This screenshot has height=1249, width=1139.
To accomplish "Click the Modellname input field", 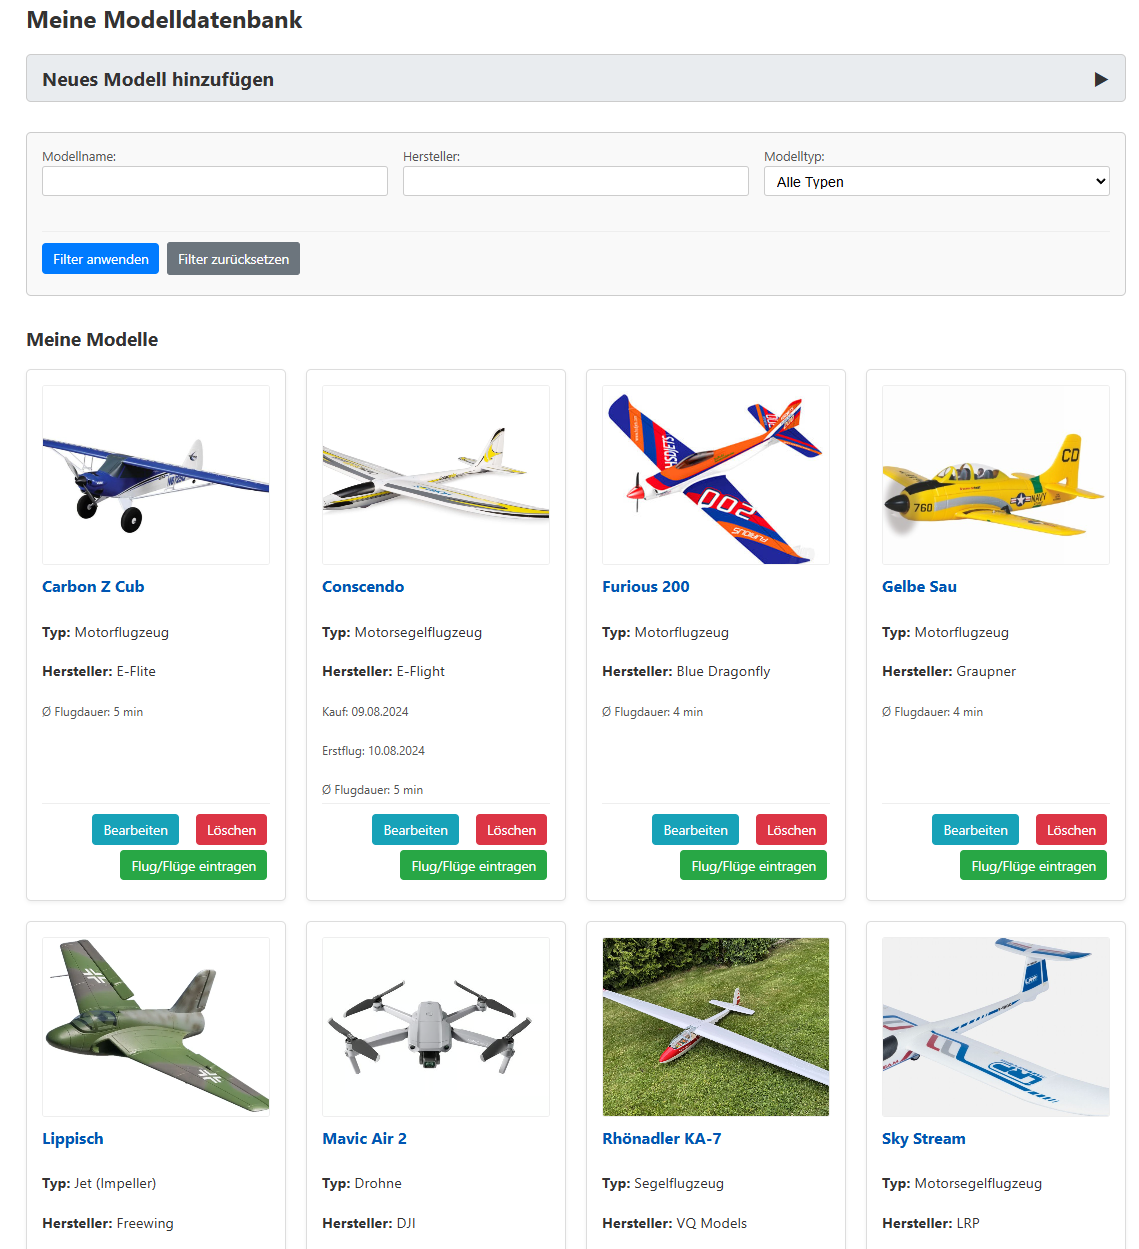I will [x=214, y=181].
